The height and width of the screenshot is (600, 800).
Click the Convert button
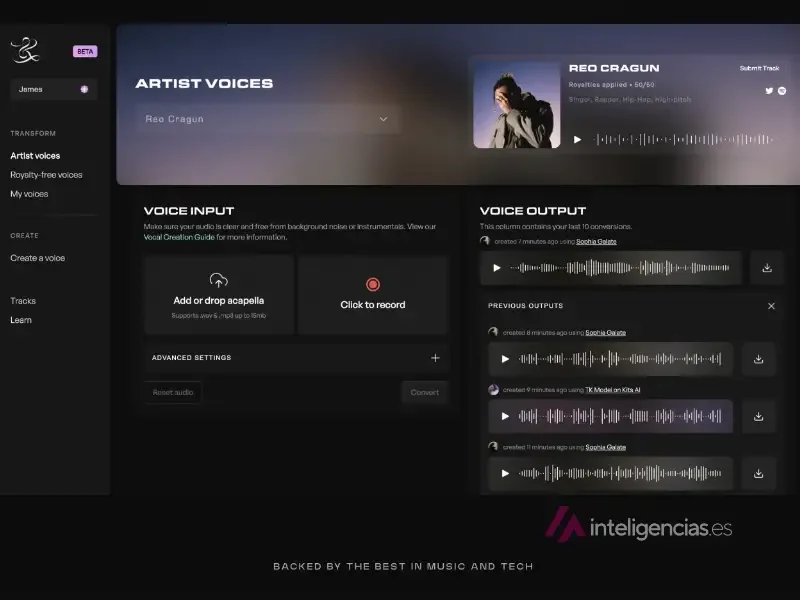point(424,392)
